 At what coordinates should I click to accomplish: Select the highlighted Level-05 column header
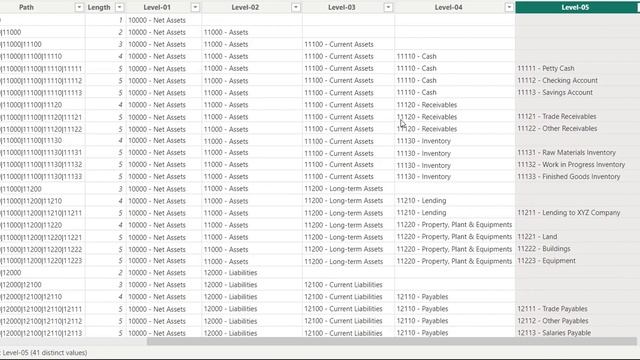tap(577, 7)
